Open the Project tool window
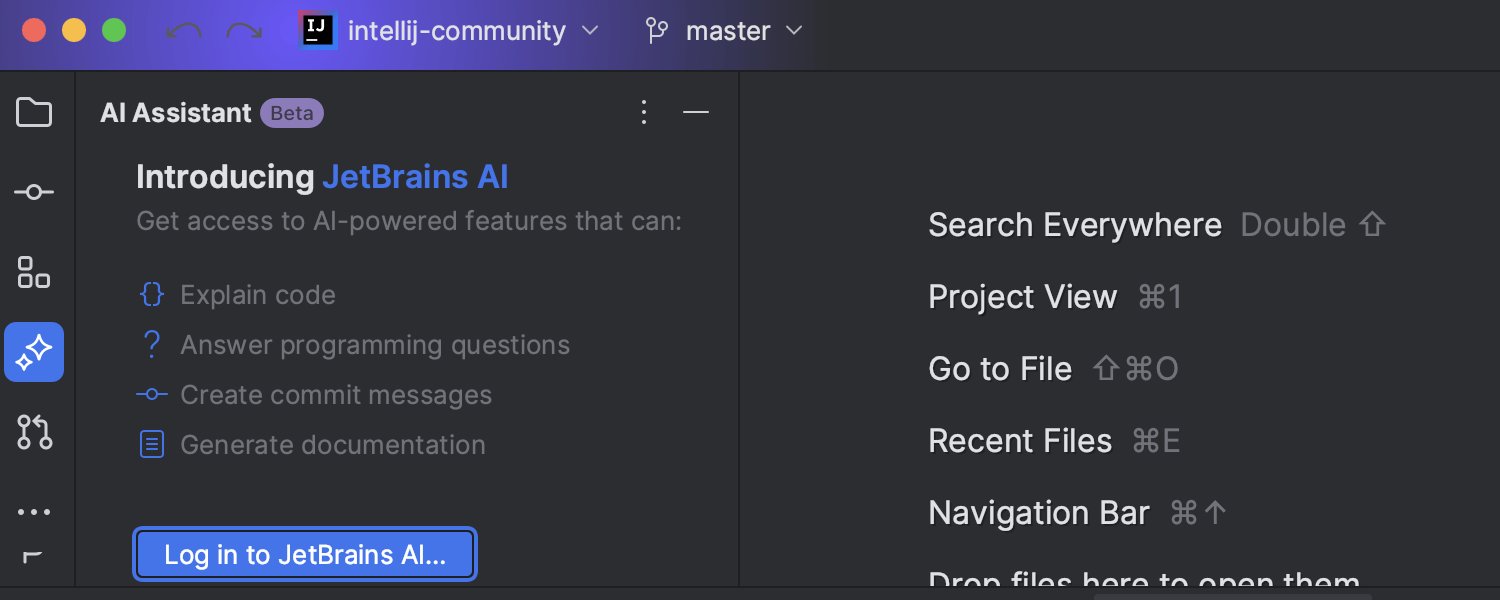The height and width of the screenshot is (600, 1500). coord(33,112)
